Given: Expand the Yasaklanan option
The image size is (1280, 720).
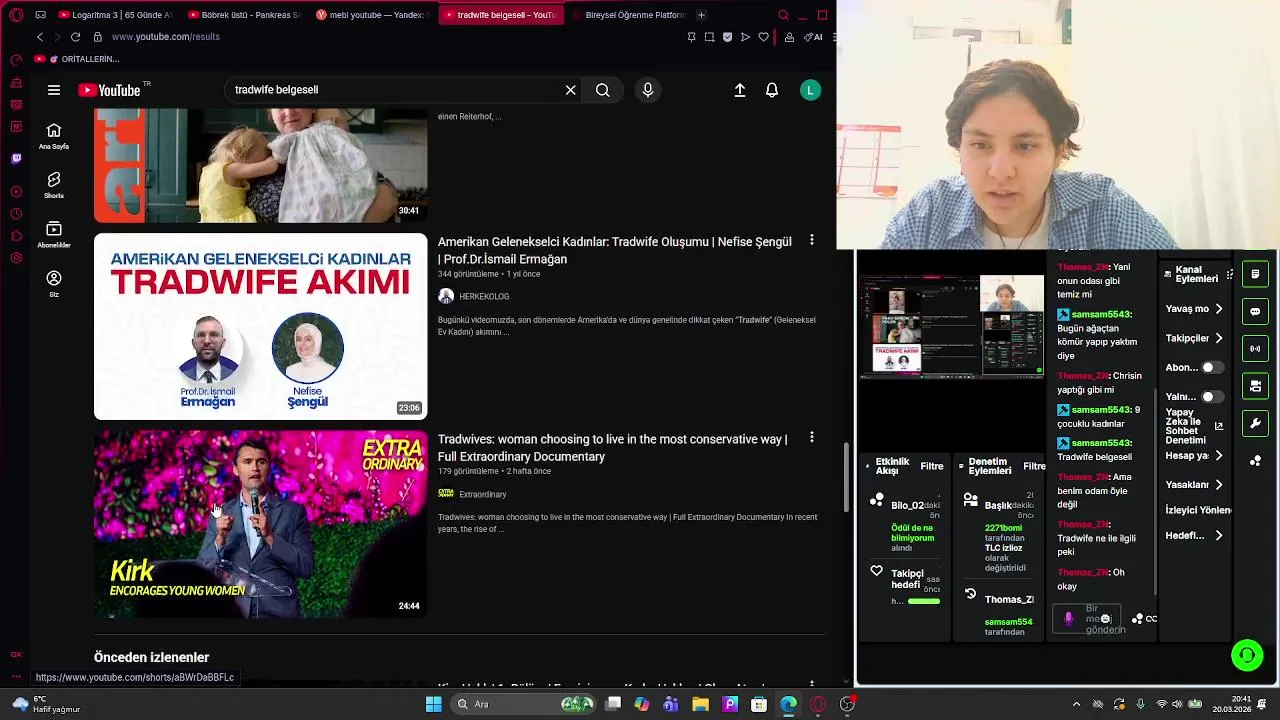Looking at the screenshot, I should pyautogui.click(x=1219, y=485).
